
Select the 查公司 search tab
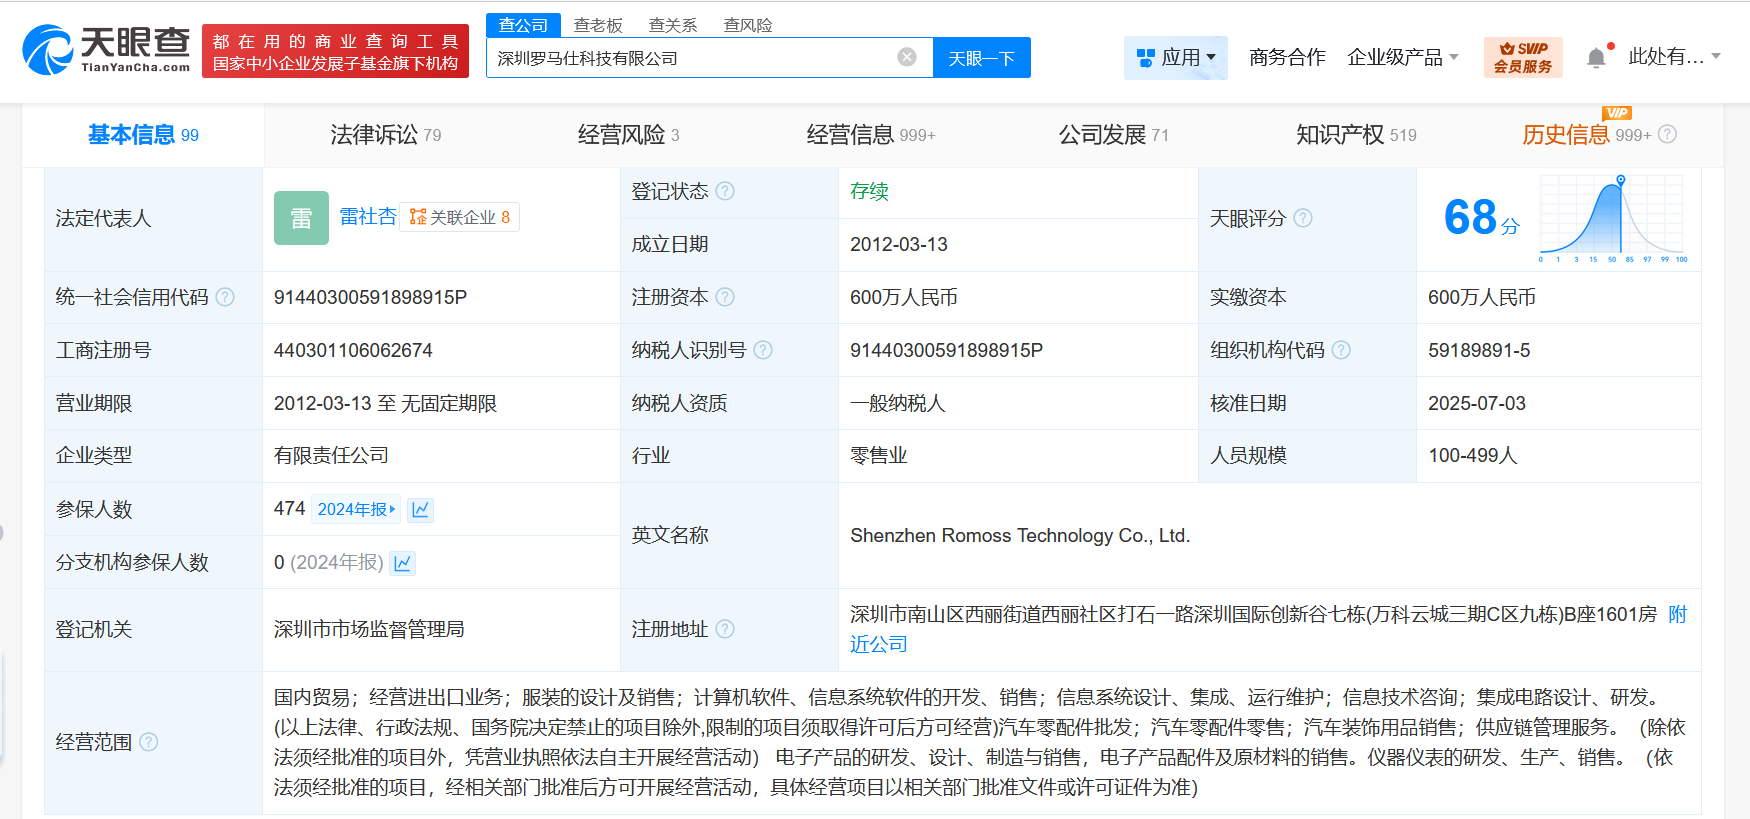(x=523, y=25)
